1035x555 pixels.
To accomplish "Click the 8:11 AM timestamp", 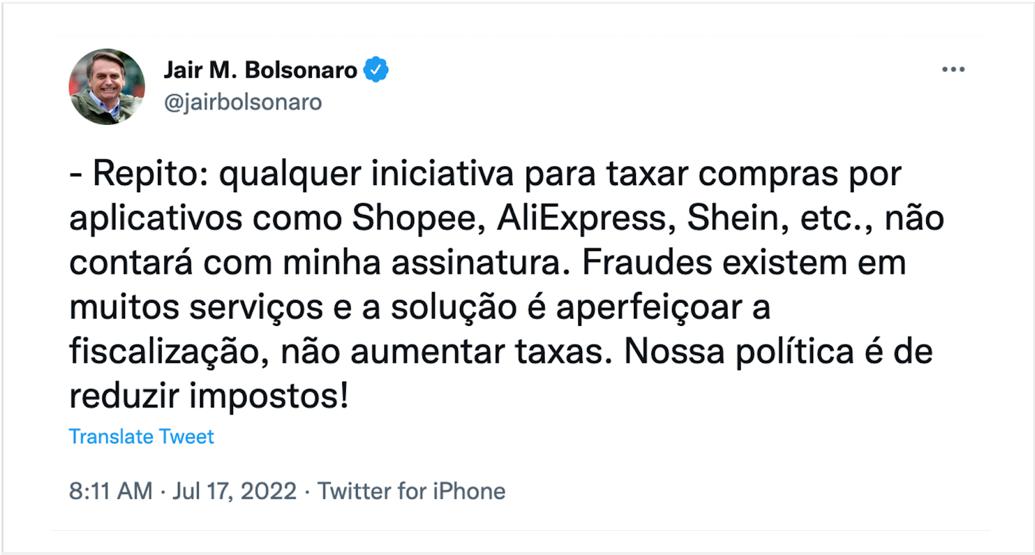I will click(110, 491).
